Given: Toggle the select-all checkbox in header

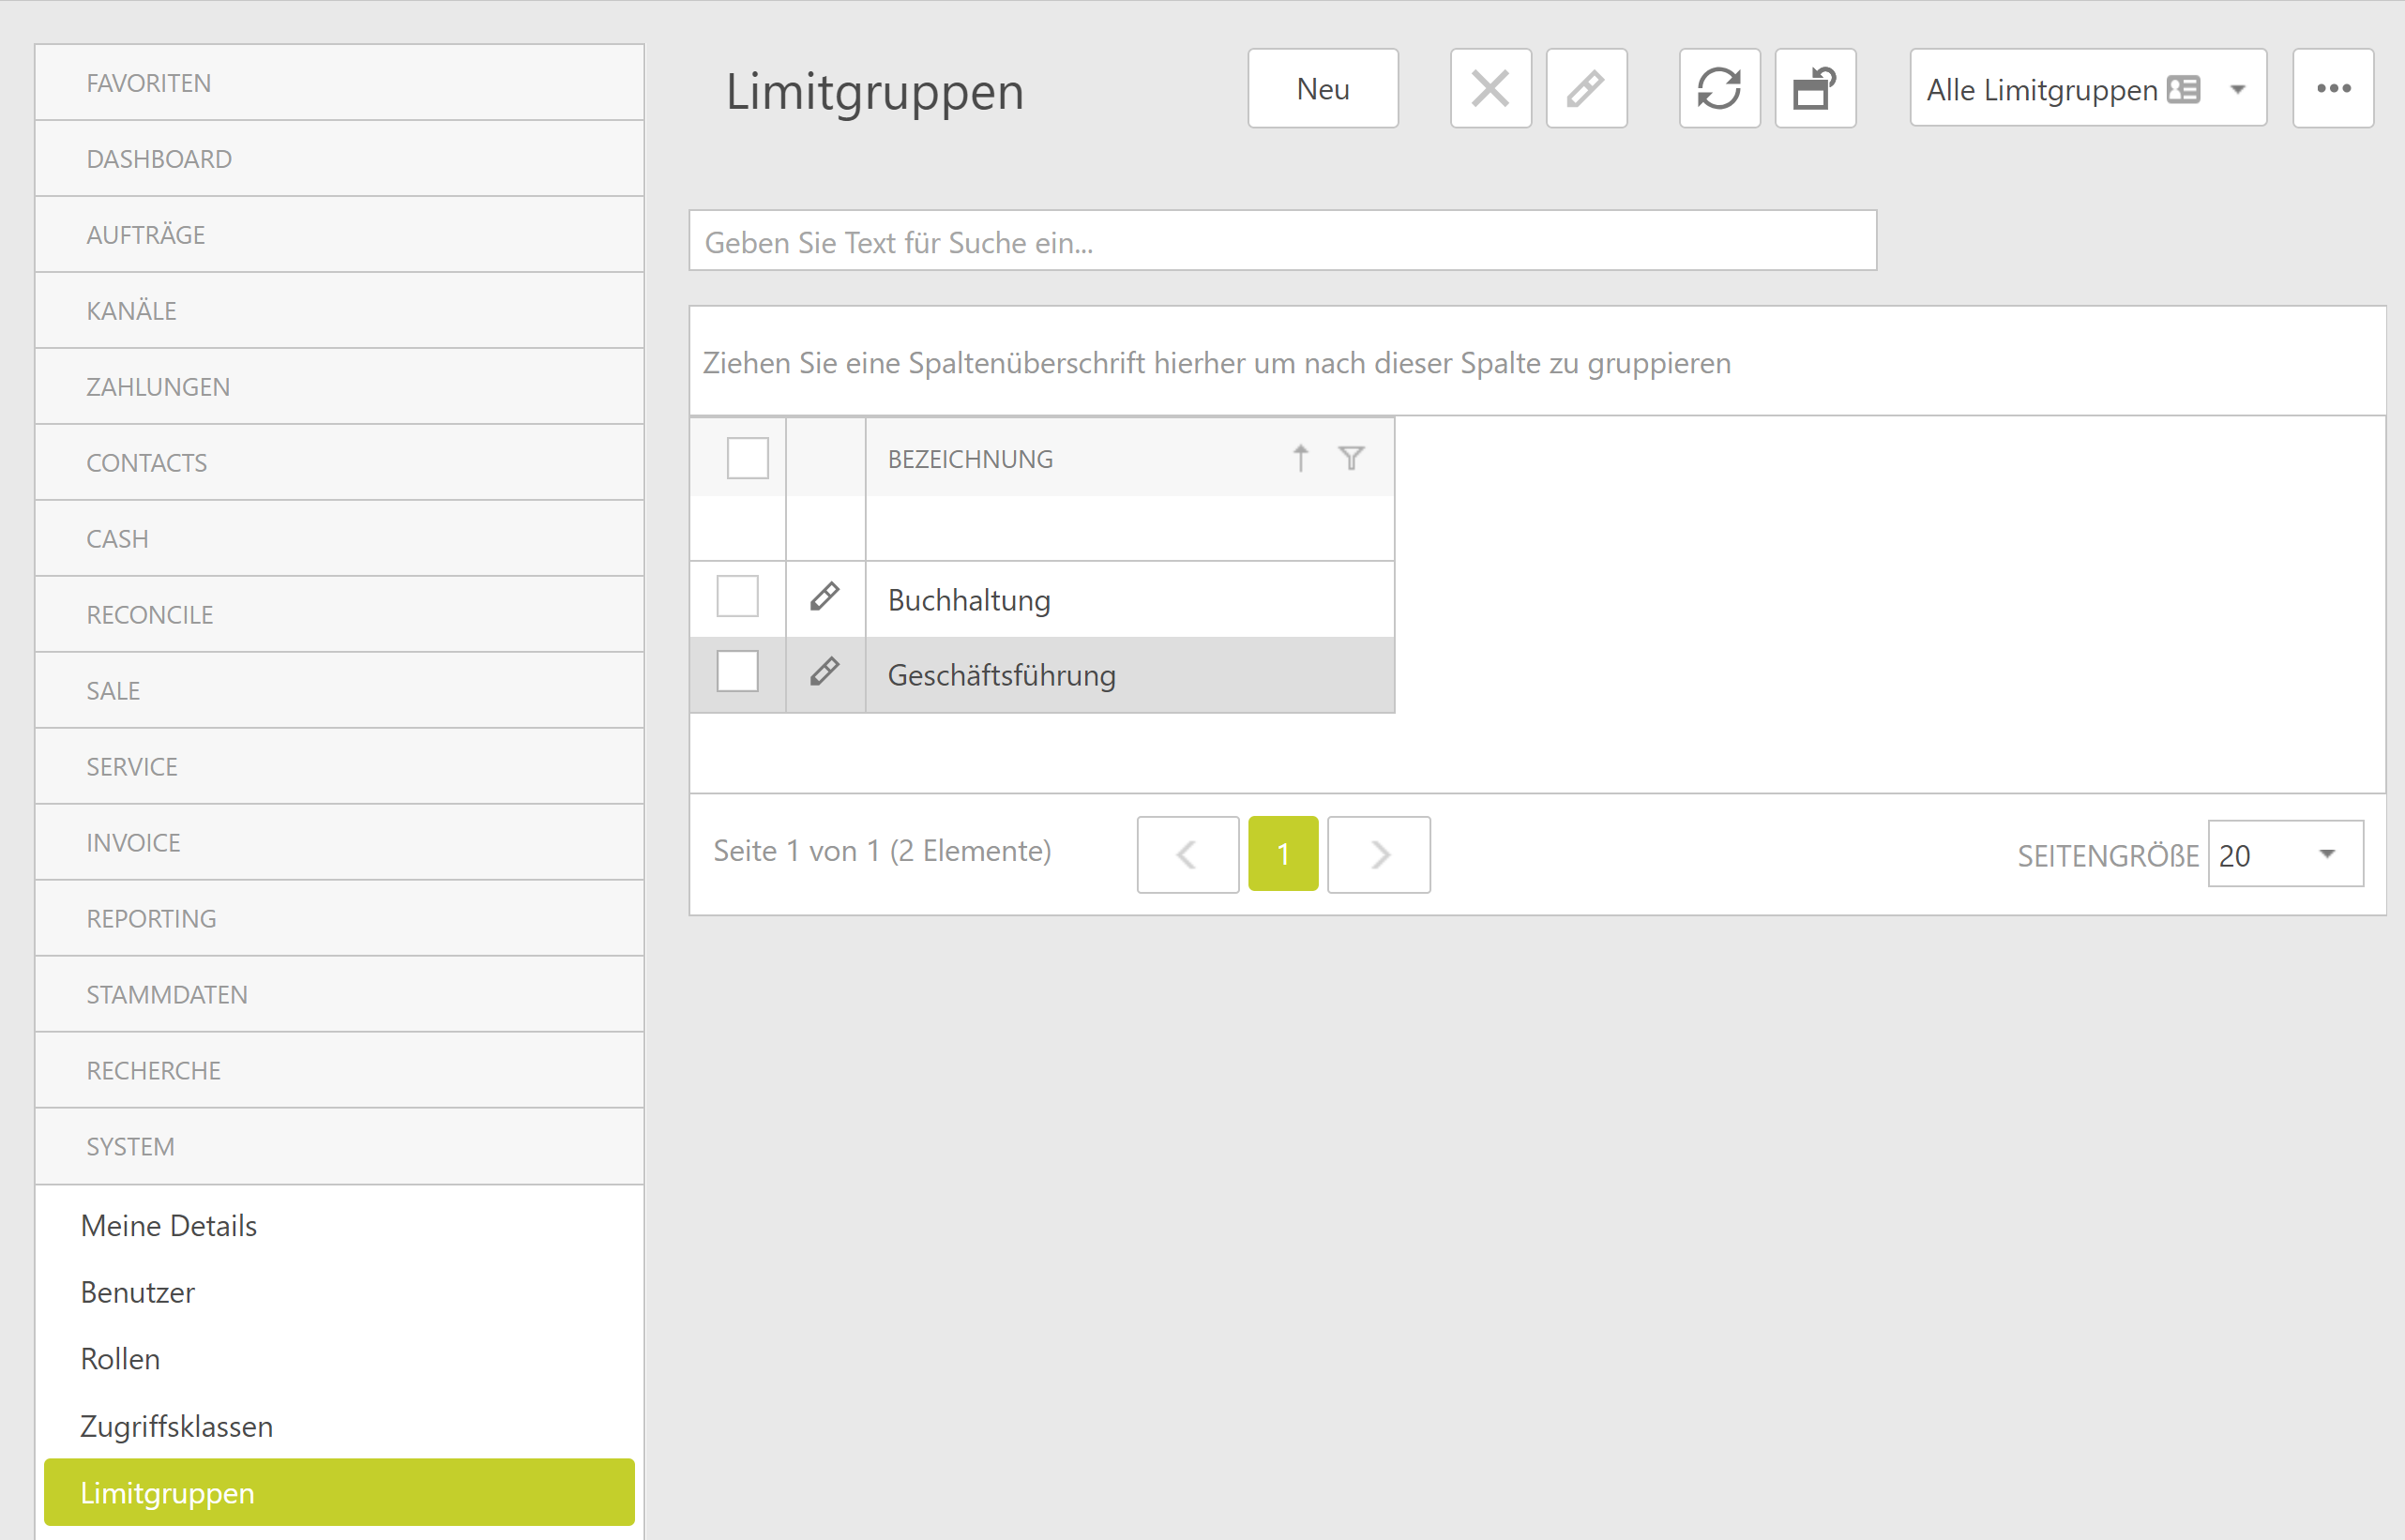Looking at the screenshot, I should click(747, 459).
